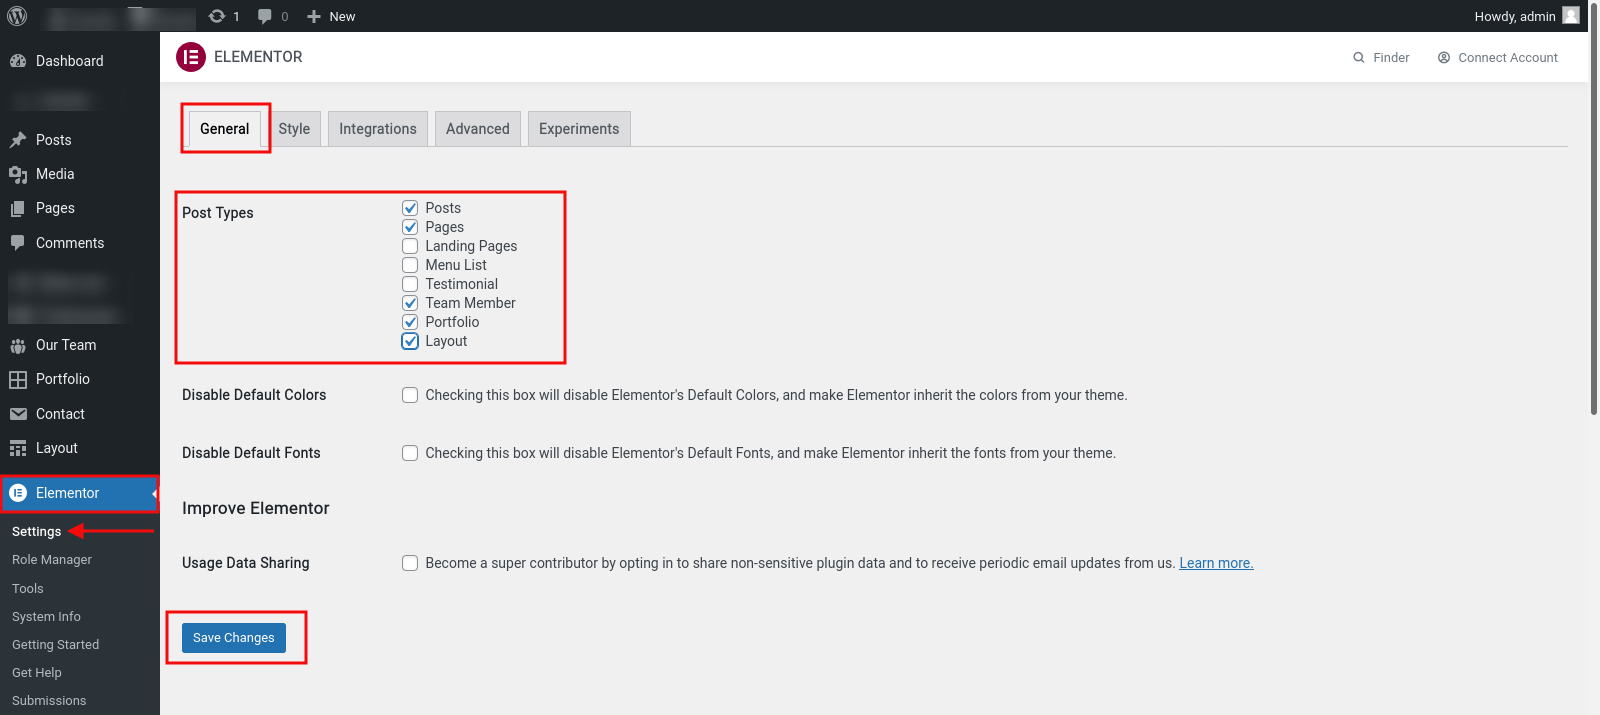
Task: Collapse the Elementor submenu arrow
Action: (x=155, y=493)
